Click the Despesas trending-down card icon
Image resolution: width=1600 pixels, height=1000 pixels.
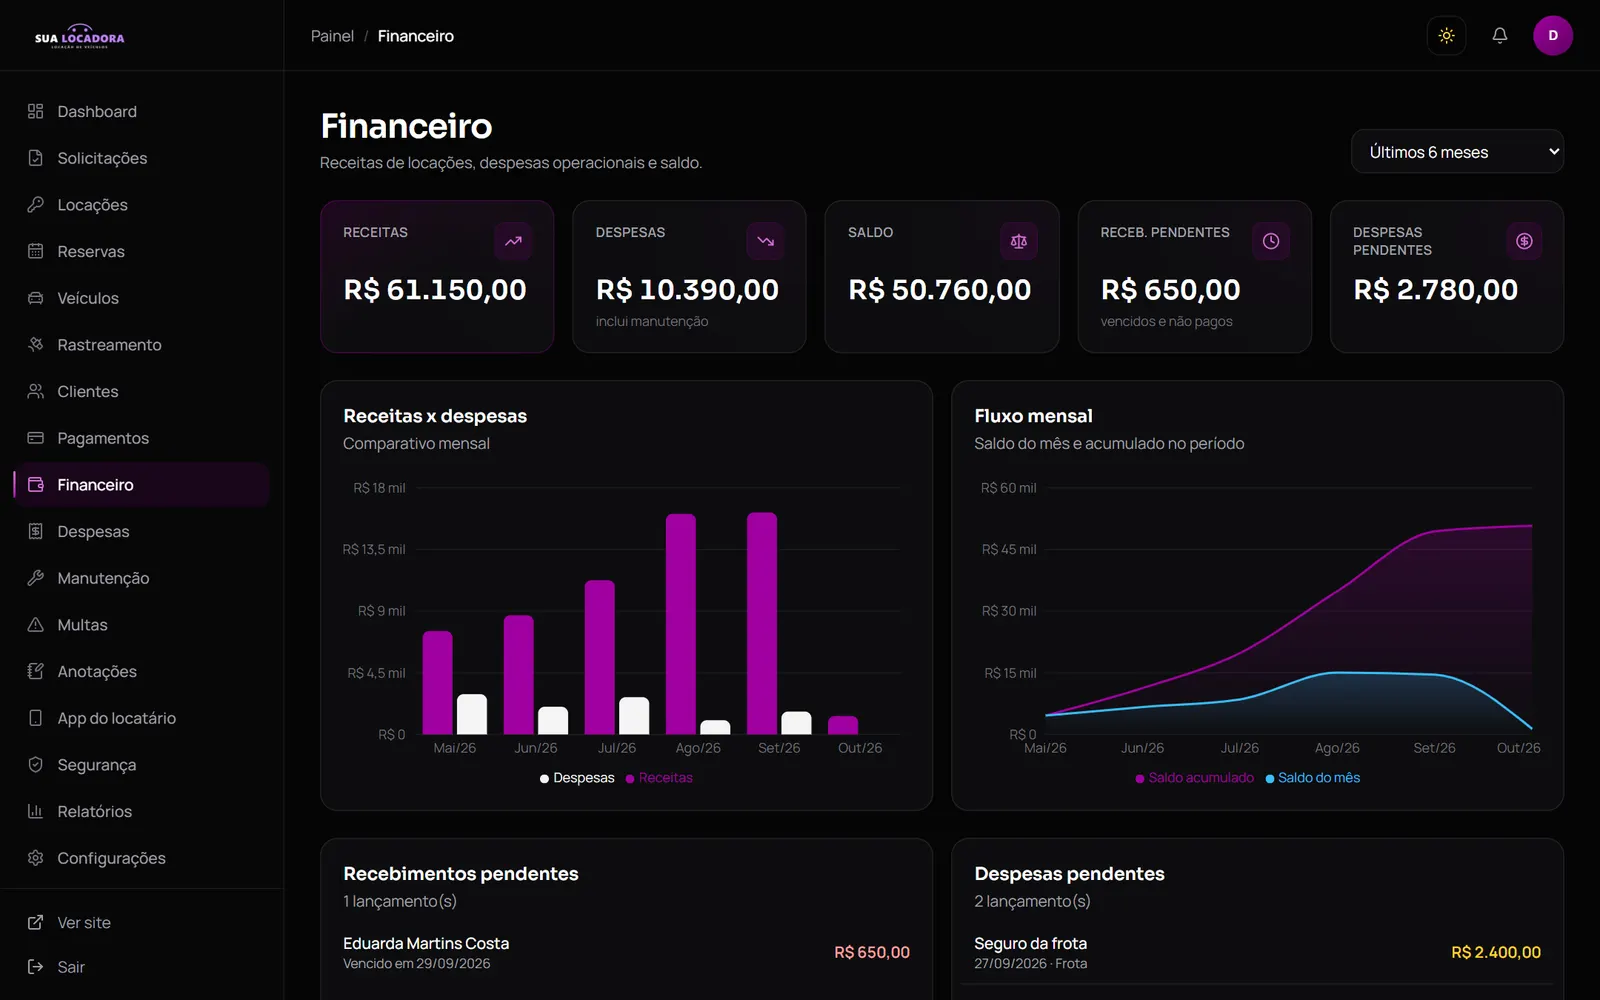(x=765, y=241)
